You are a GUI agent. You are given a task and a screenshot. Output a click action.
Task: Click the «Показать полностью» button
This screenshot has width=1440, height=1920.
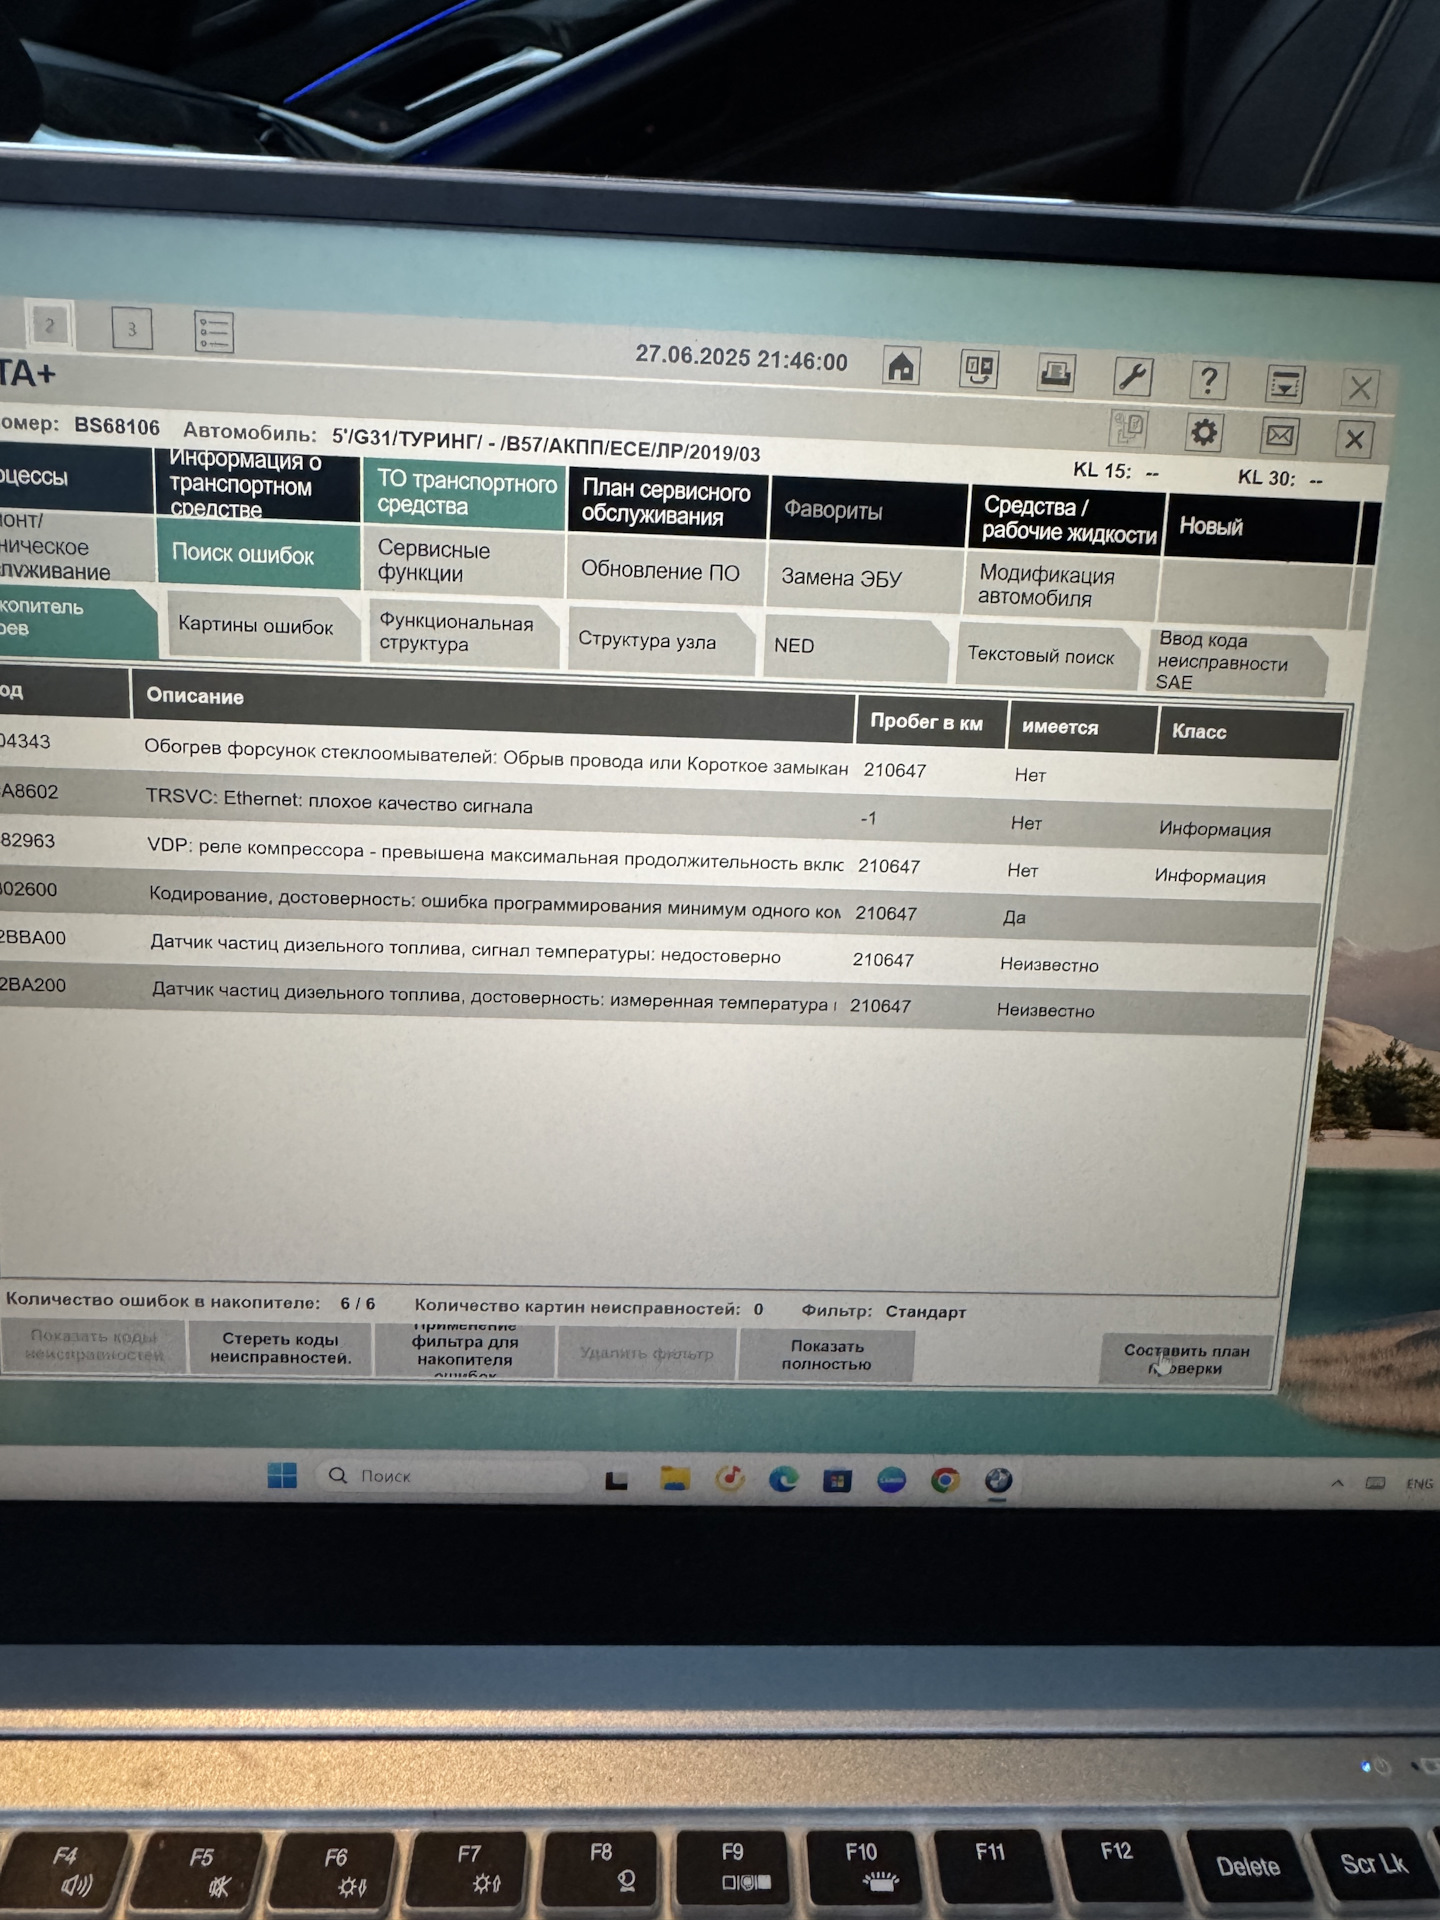tap(826, 1355)
